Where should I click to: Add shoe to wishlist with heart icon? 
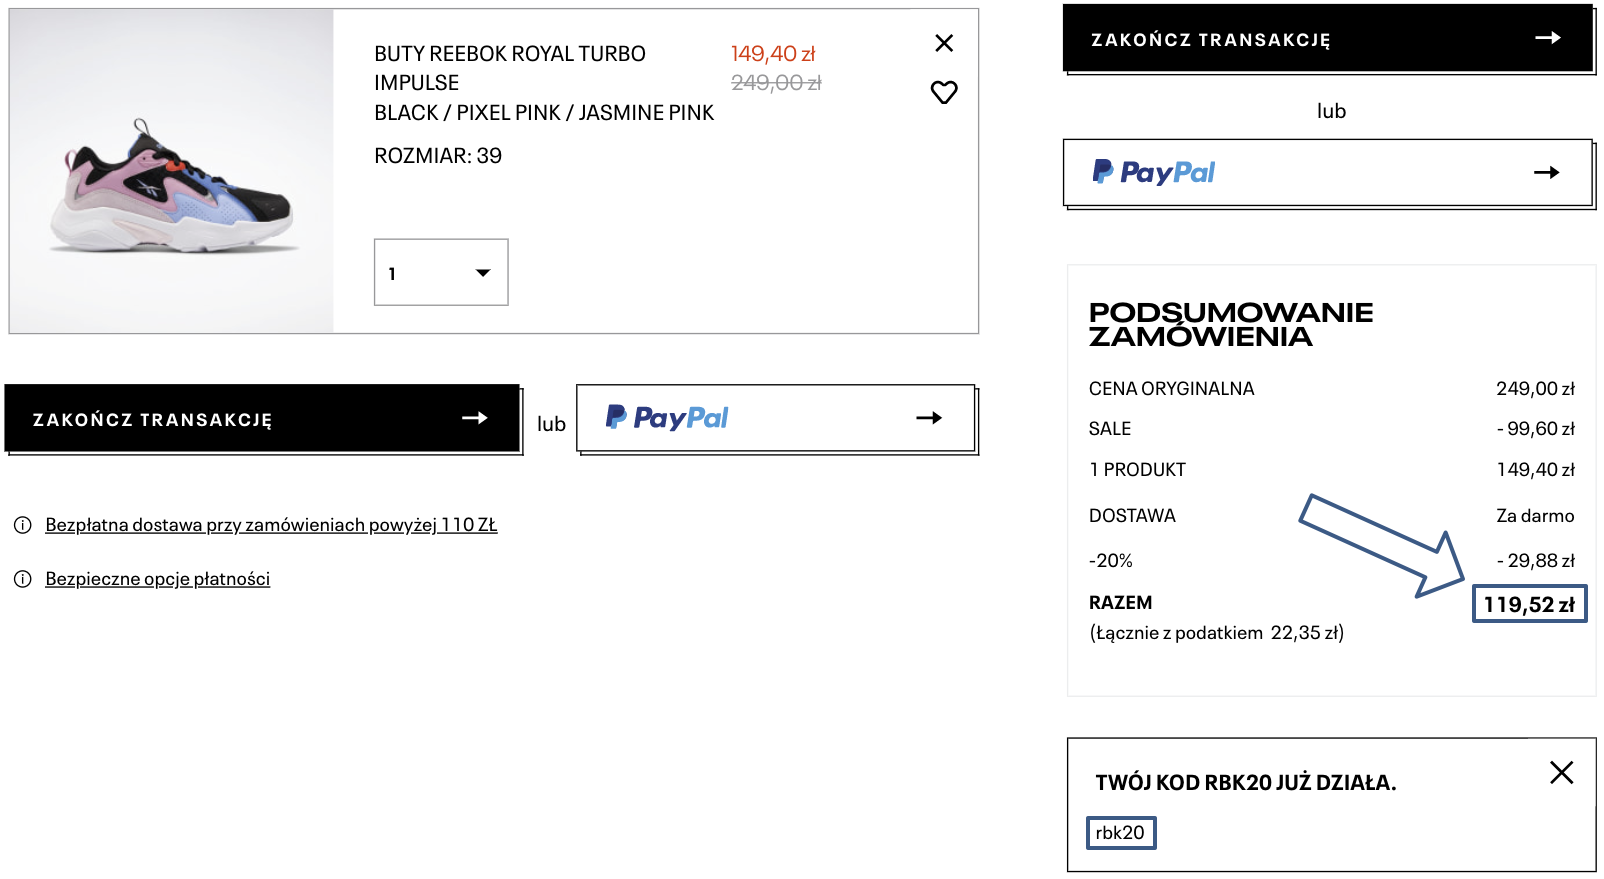pyautogui.click(x=943, y=93)
